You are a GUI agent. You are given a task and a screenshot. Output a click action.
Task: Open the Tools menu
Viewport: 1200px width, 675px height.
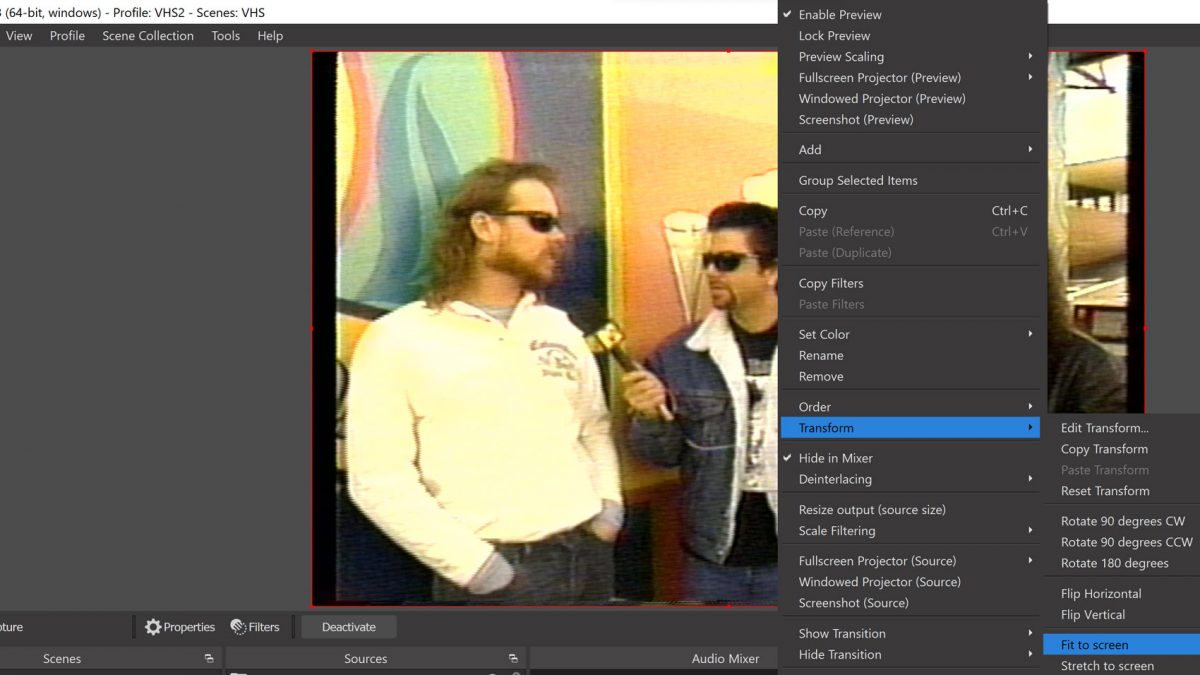(x=225, y=36)
